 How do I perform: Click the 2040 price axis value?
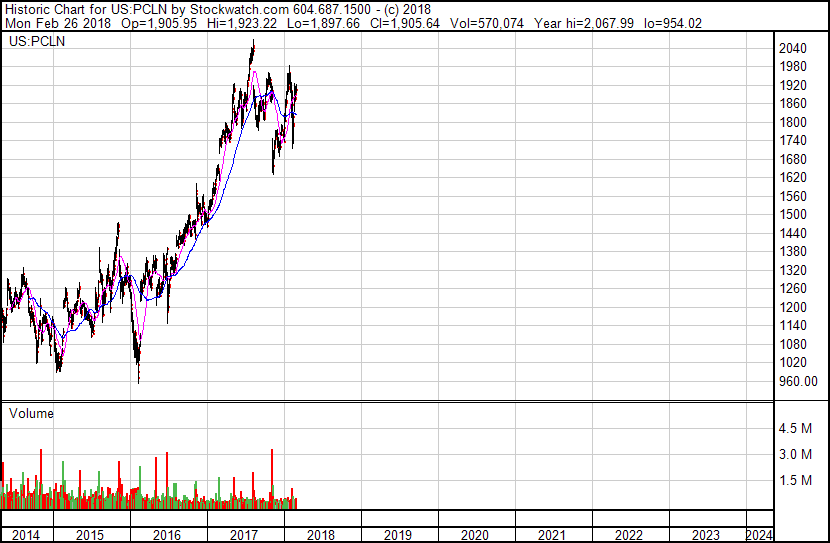click(793, 48)
